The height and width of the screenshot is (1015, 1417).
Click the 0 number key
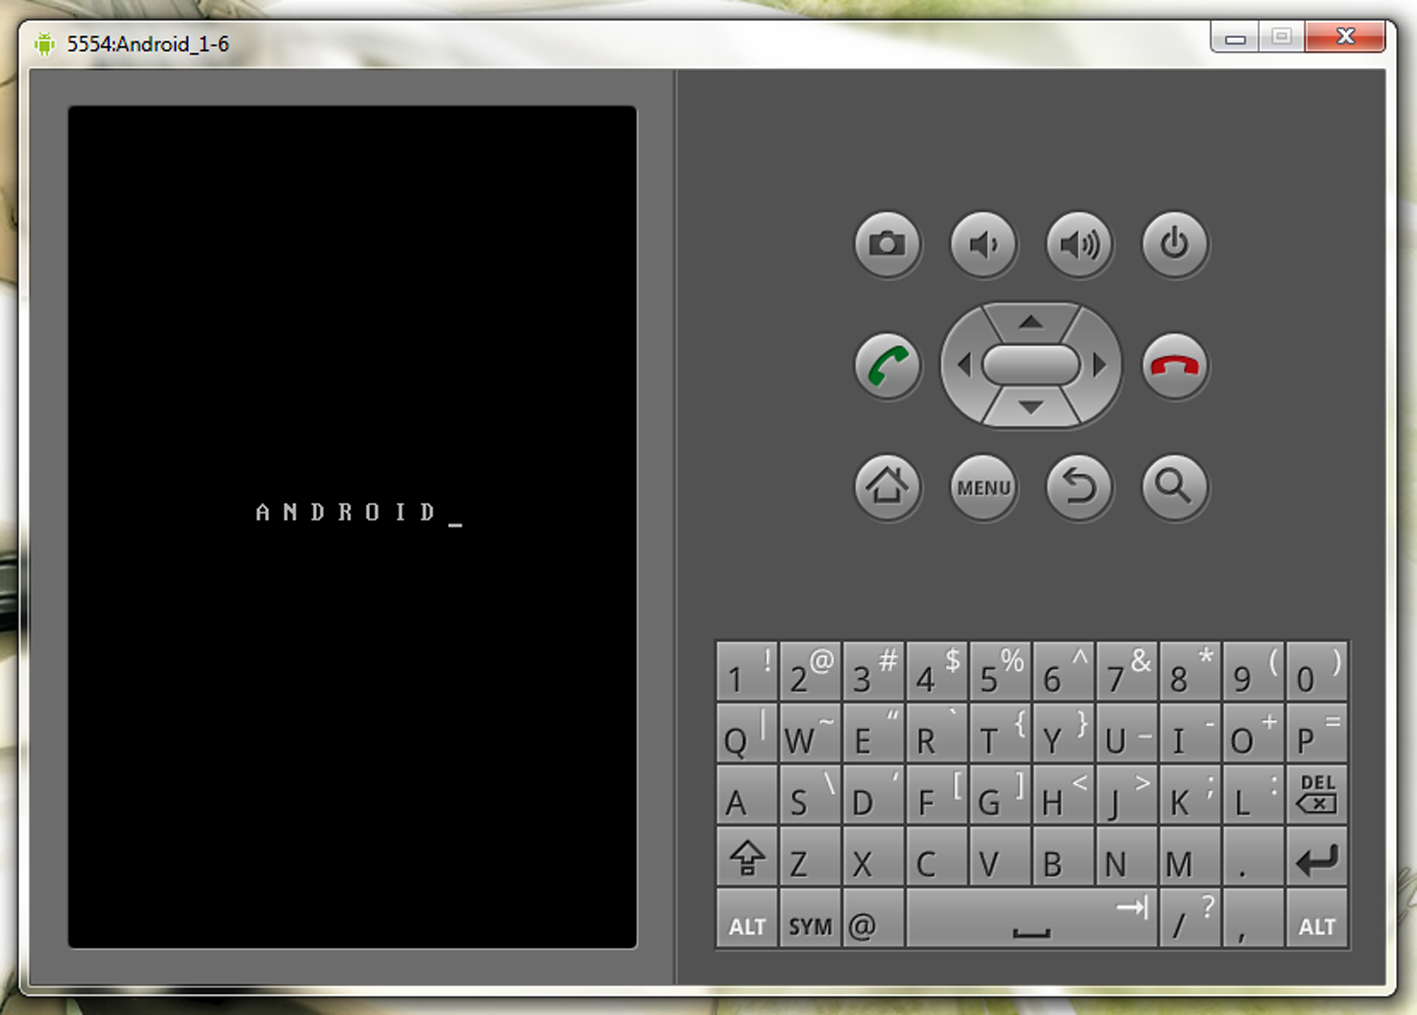tap(1317, 671)
